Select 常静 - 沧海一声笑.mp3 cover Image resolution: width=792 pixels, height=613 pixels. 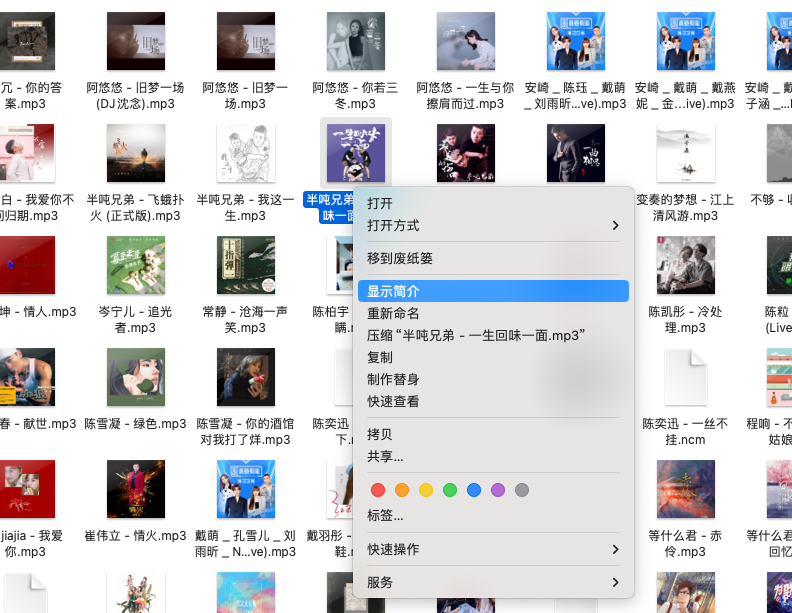[x=246, y=265]
